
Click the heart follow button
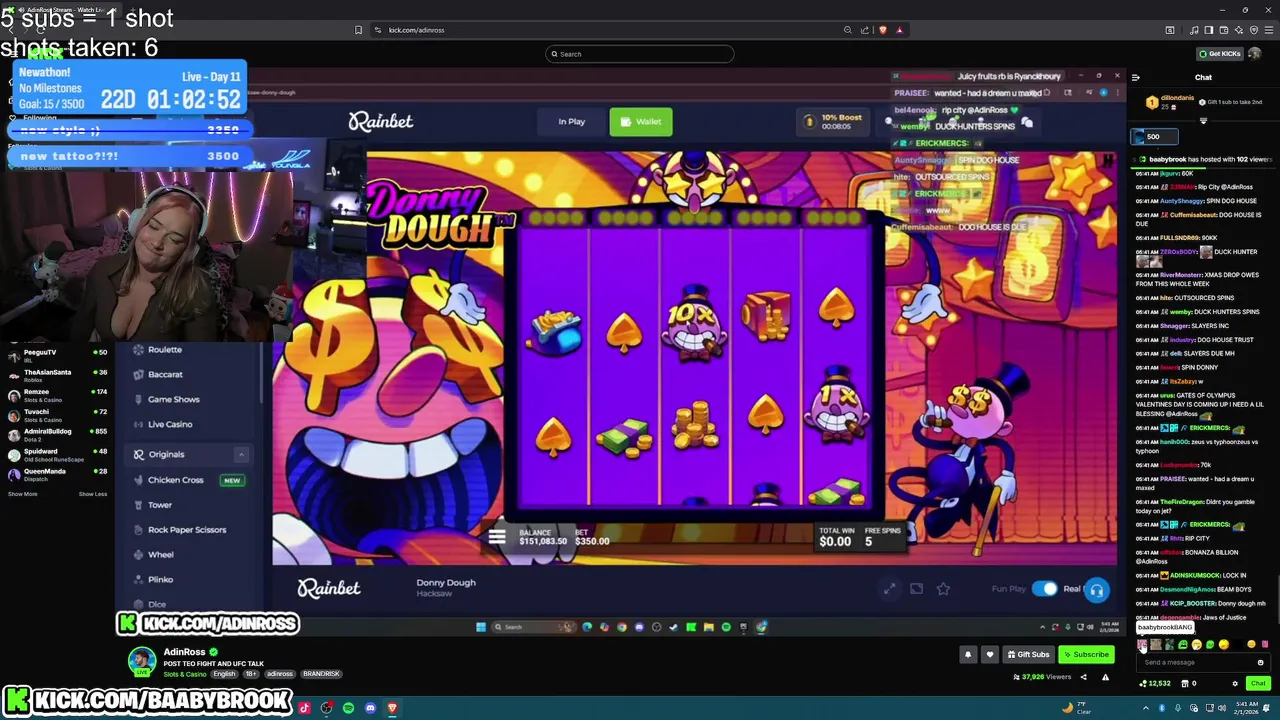990,654
